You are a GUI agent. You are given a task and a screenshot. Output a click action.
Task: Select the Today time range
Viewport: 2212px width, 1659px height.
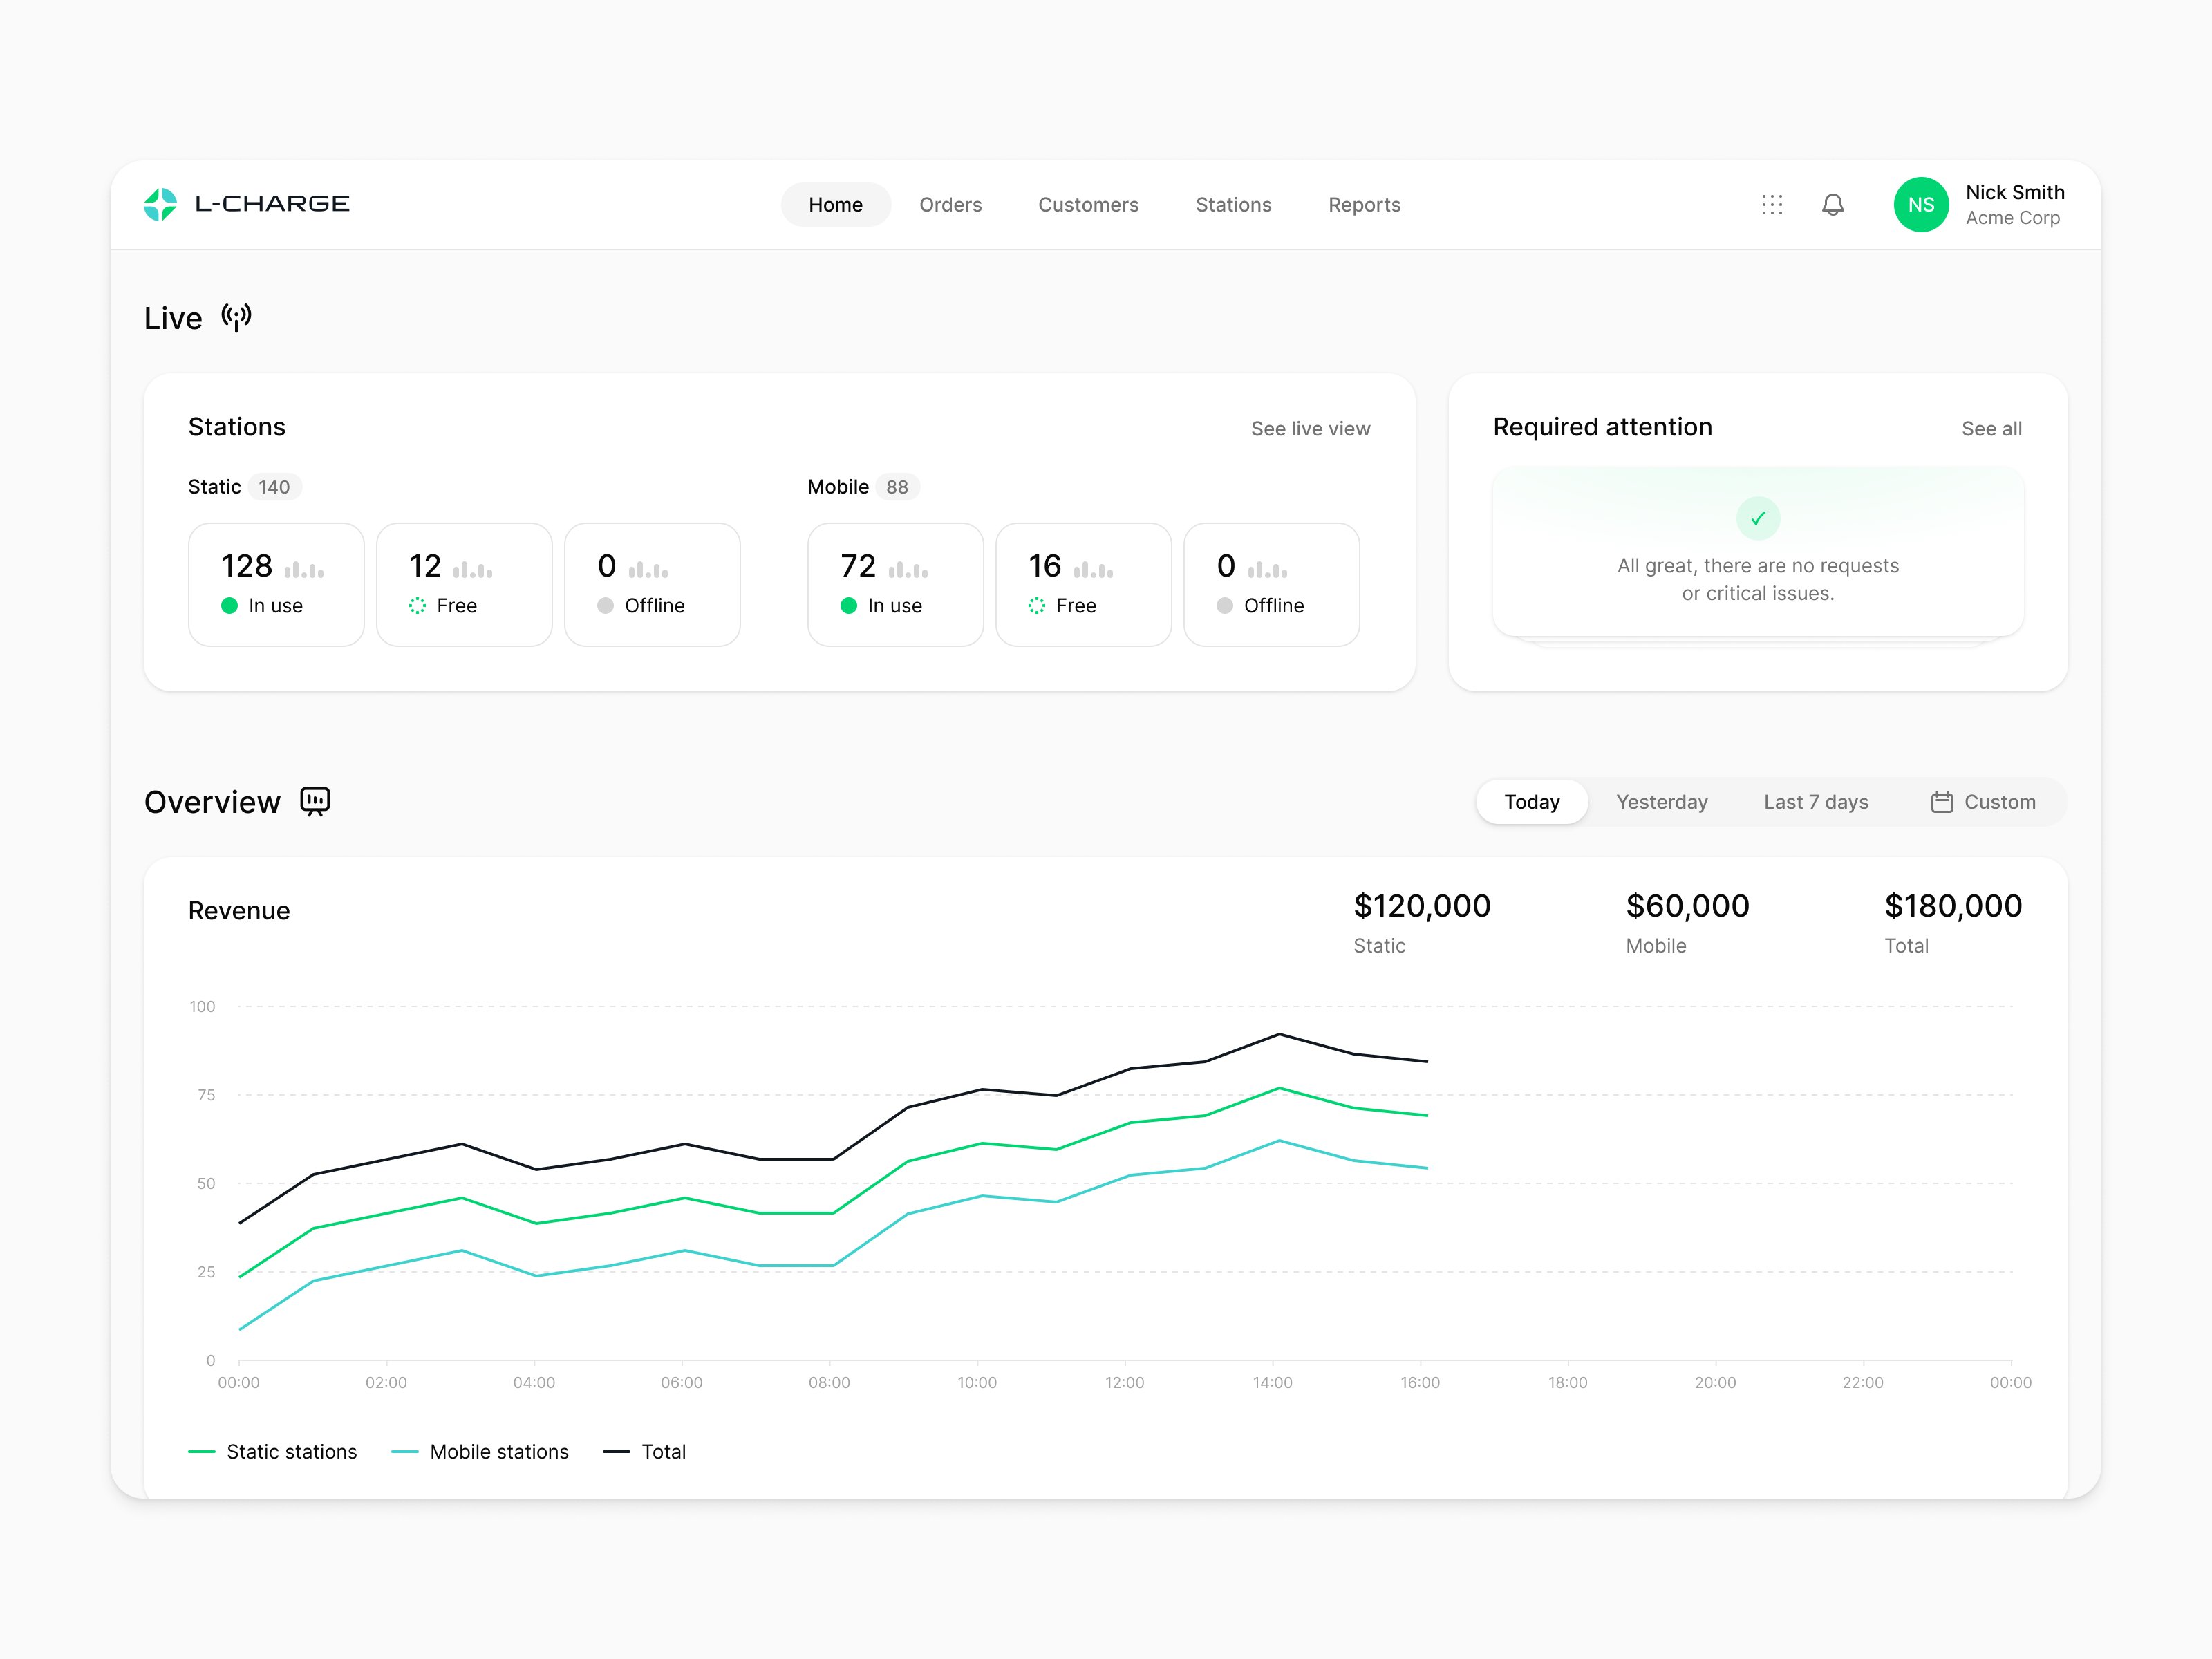click(x=1532, y=802)
